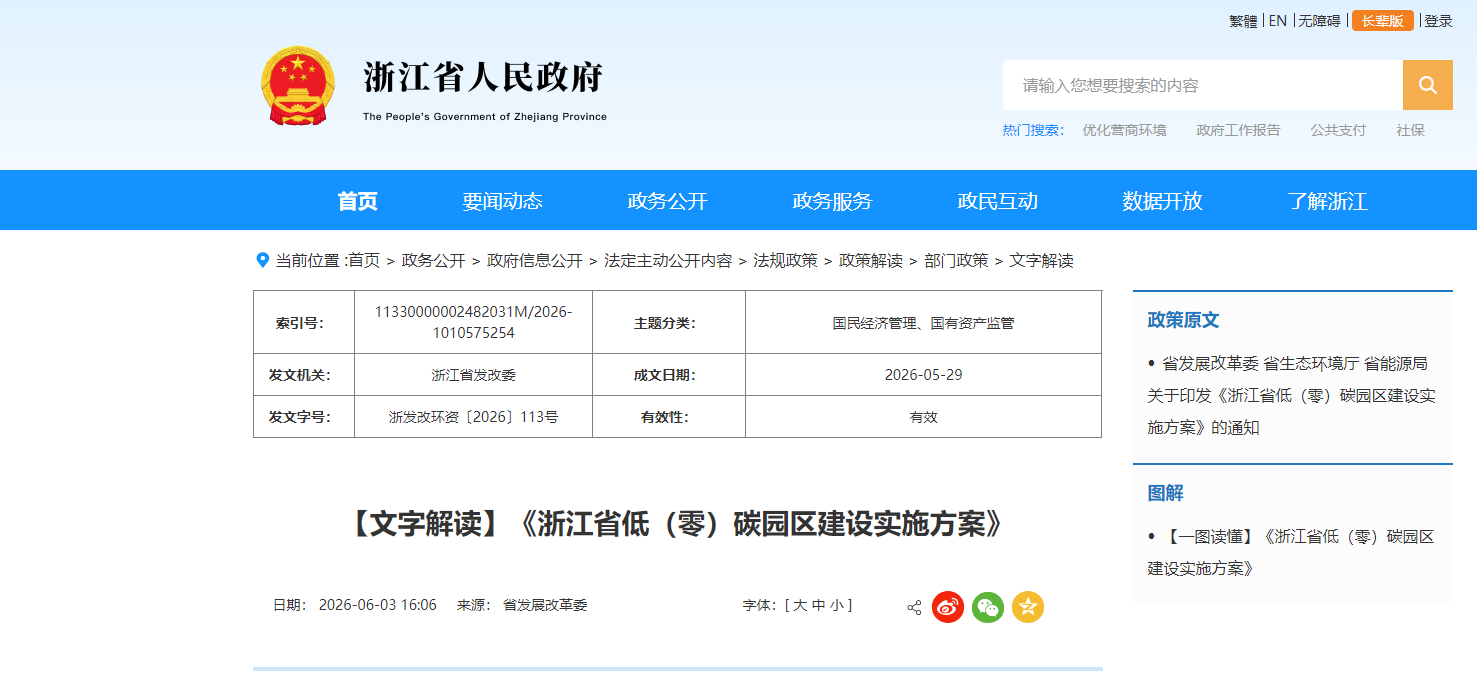The width and height of the screenshot is (1477, 697).
Task: Enable the 长辈版 elder mode
Action: point(1383,21)
